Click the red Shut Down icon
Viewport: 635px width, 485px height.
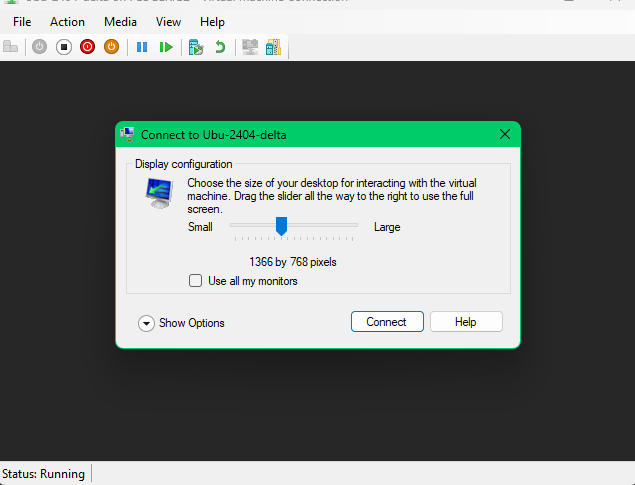[88, 47]
